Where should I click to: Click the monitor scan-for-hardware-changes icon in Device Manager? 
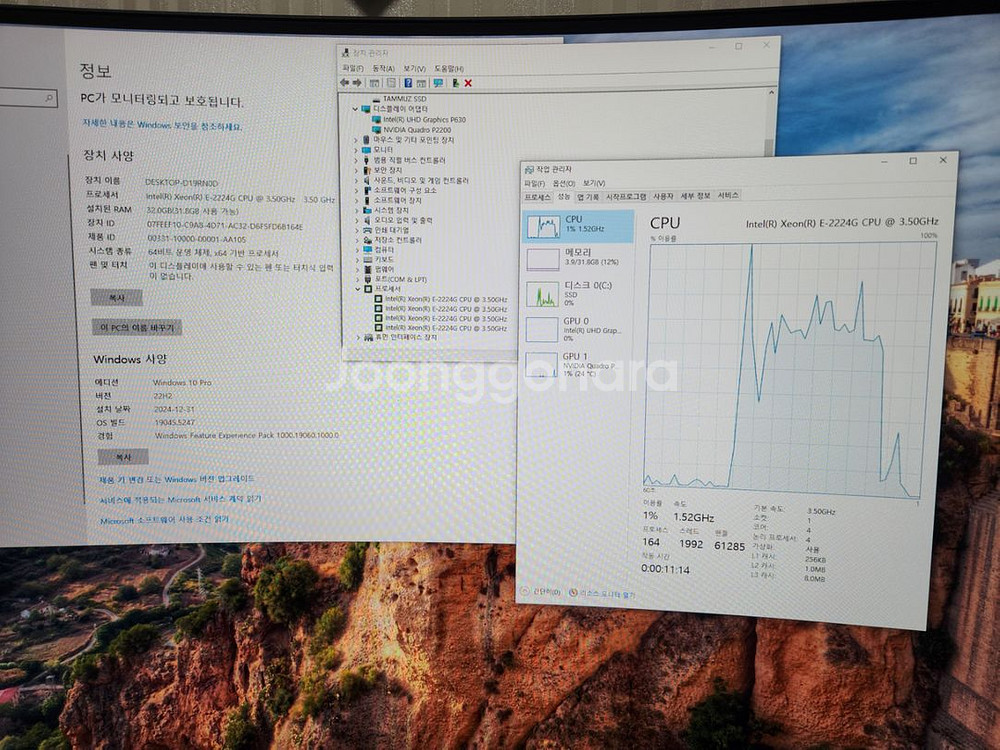(x=438, y=83)
